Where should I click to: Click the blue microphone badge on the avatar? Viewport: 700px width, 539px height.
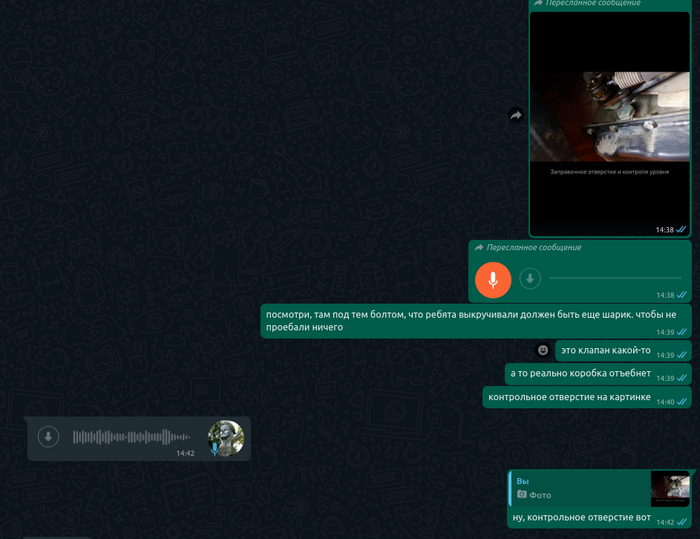[215, 449]
